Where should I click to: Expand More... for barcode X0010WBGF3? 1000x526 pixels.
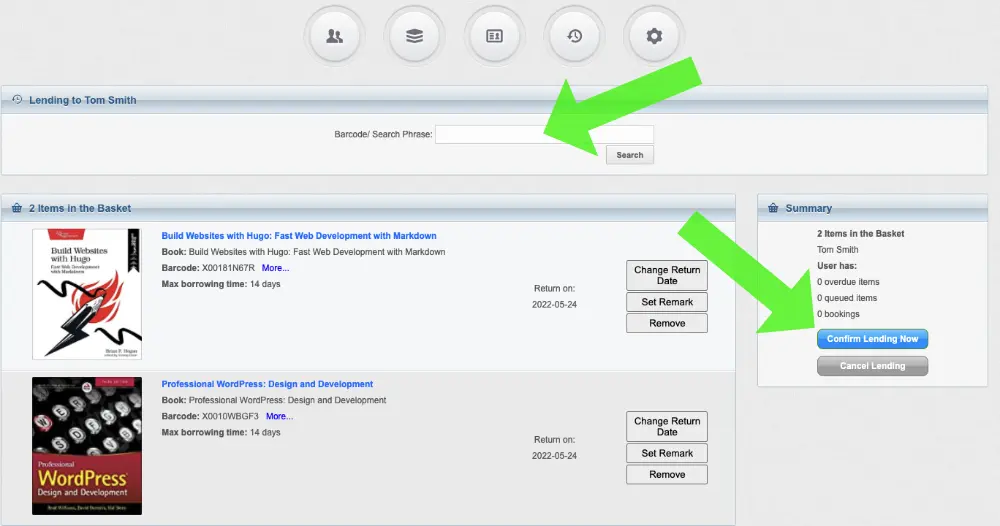(279, 416)
